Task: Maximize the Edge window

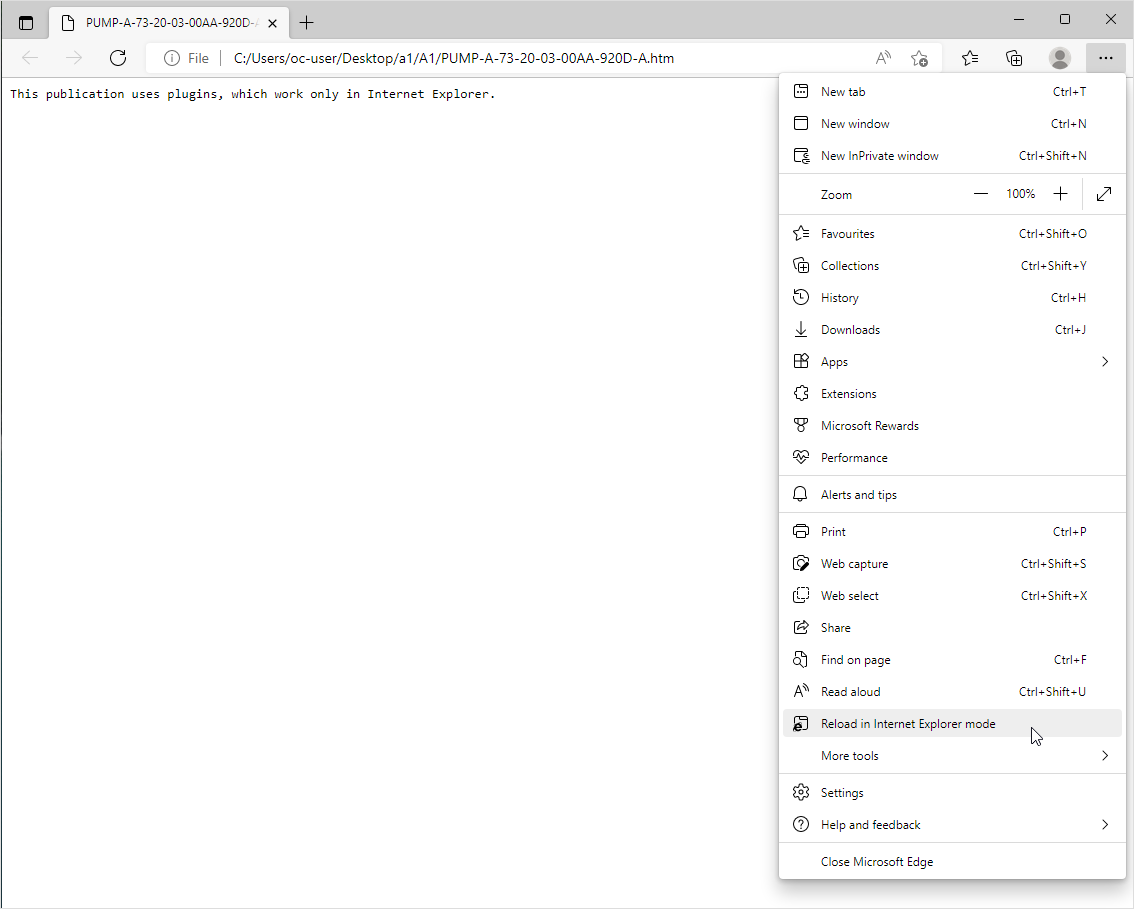Action: pyautogui.click(x=1065, y=20)
